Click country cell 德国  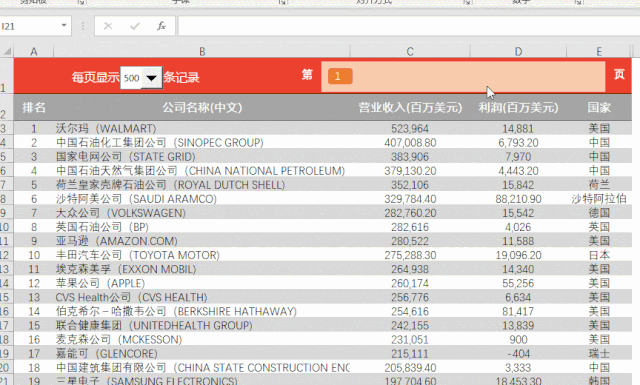[599, 213]
